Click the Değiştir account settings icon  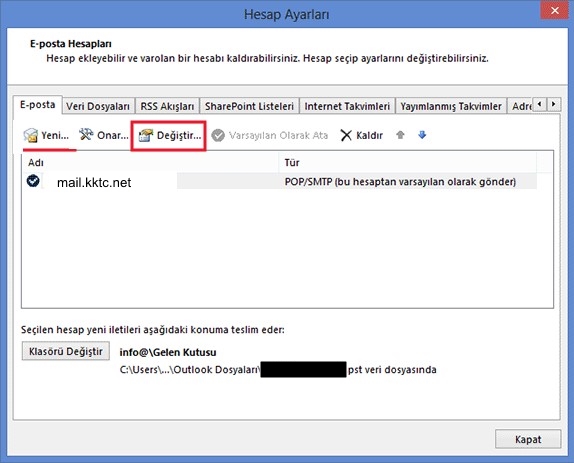point(146,135)
